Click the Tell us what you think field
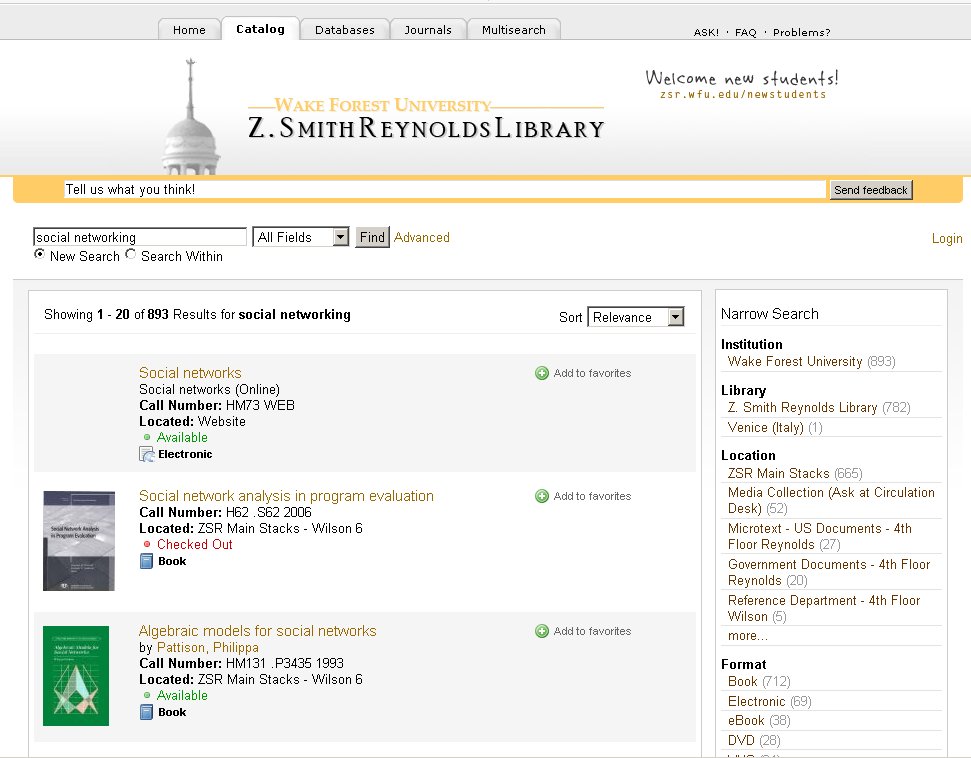Screen dimensions: 971x758 coord(445,190)
